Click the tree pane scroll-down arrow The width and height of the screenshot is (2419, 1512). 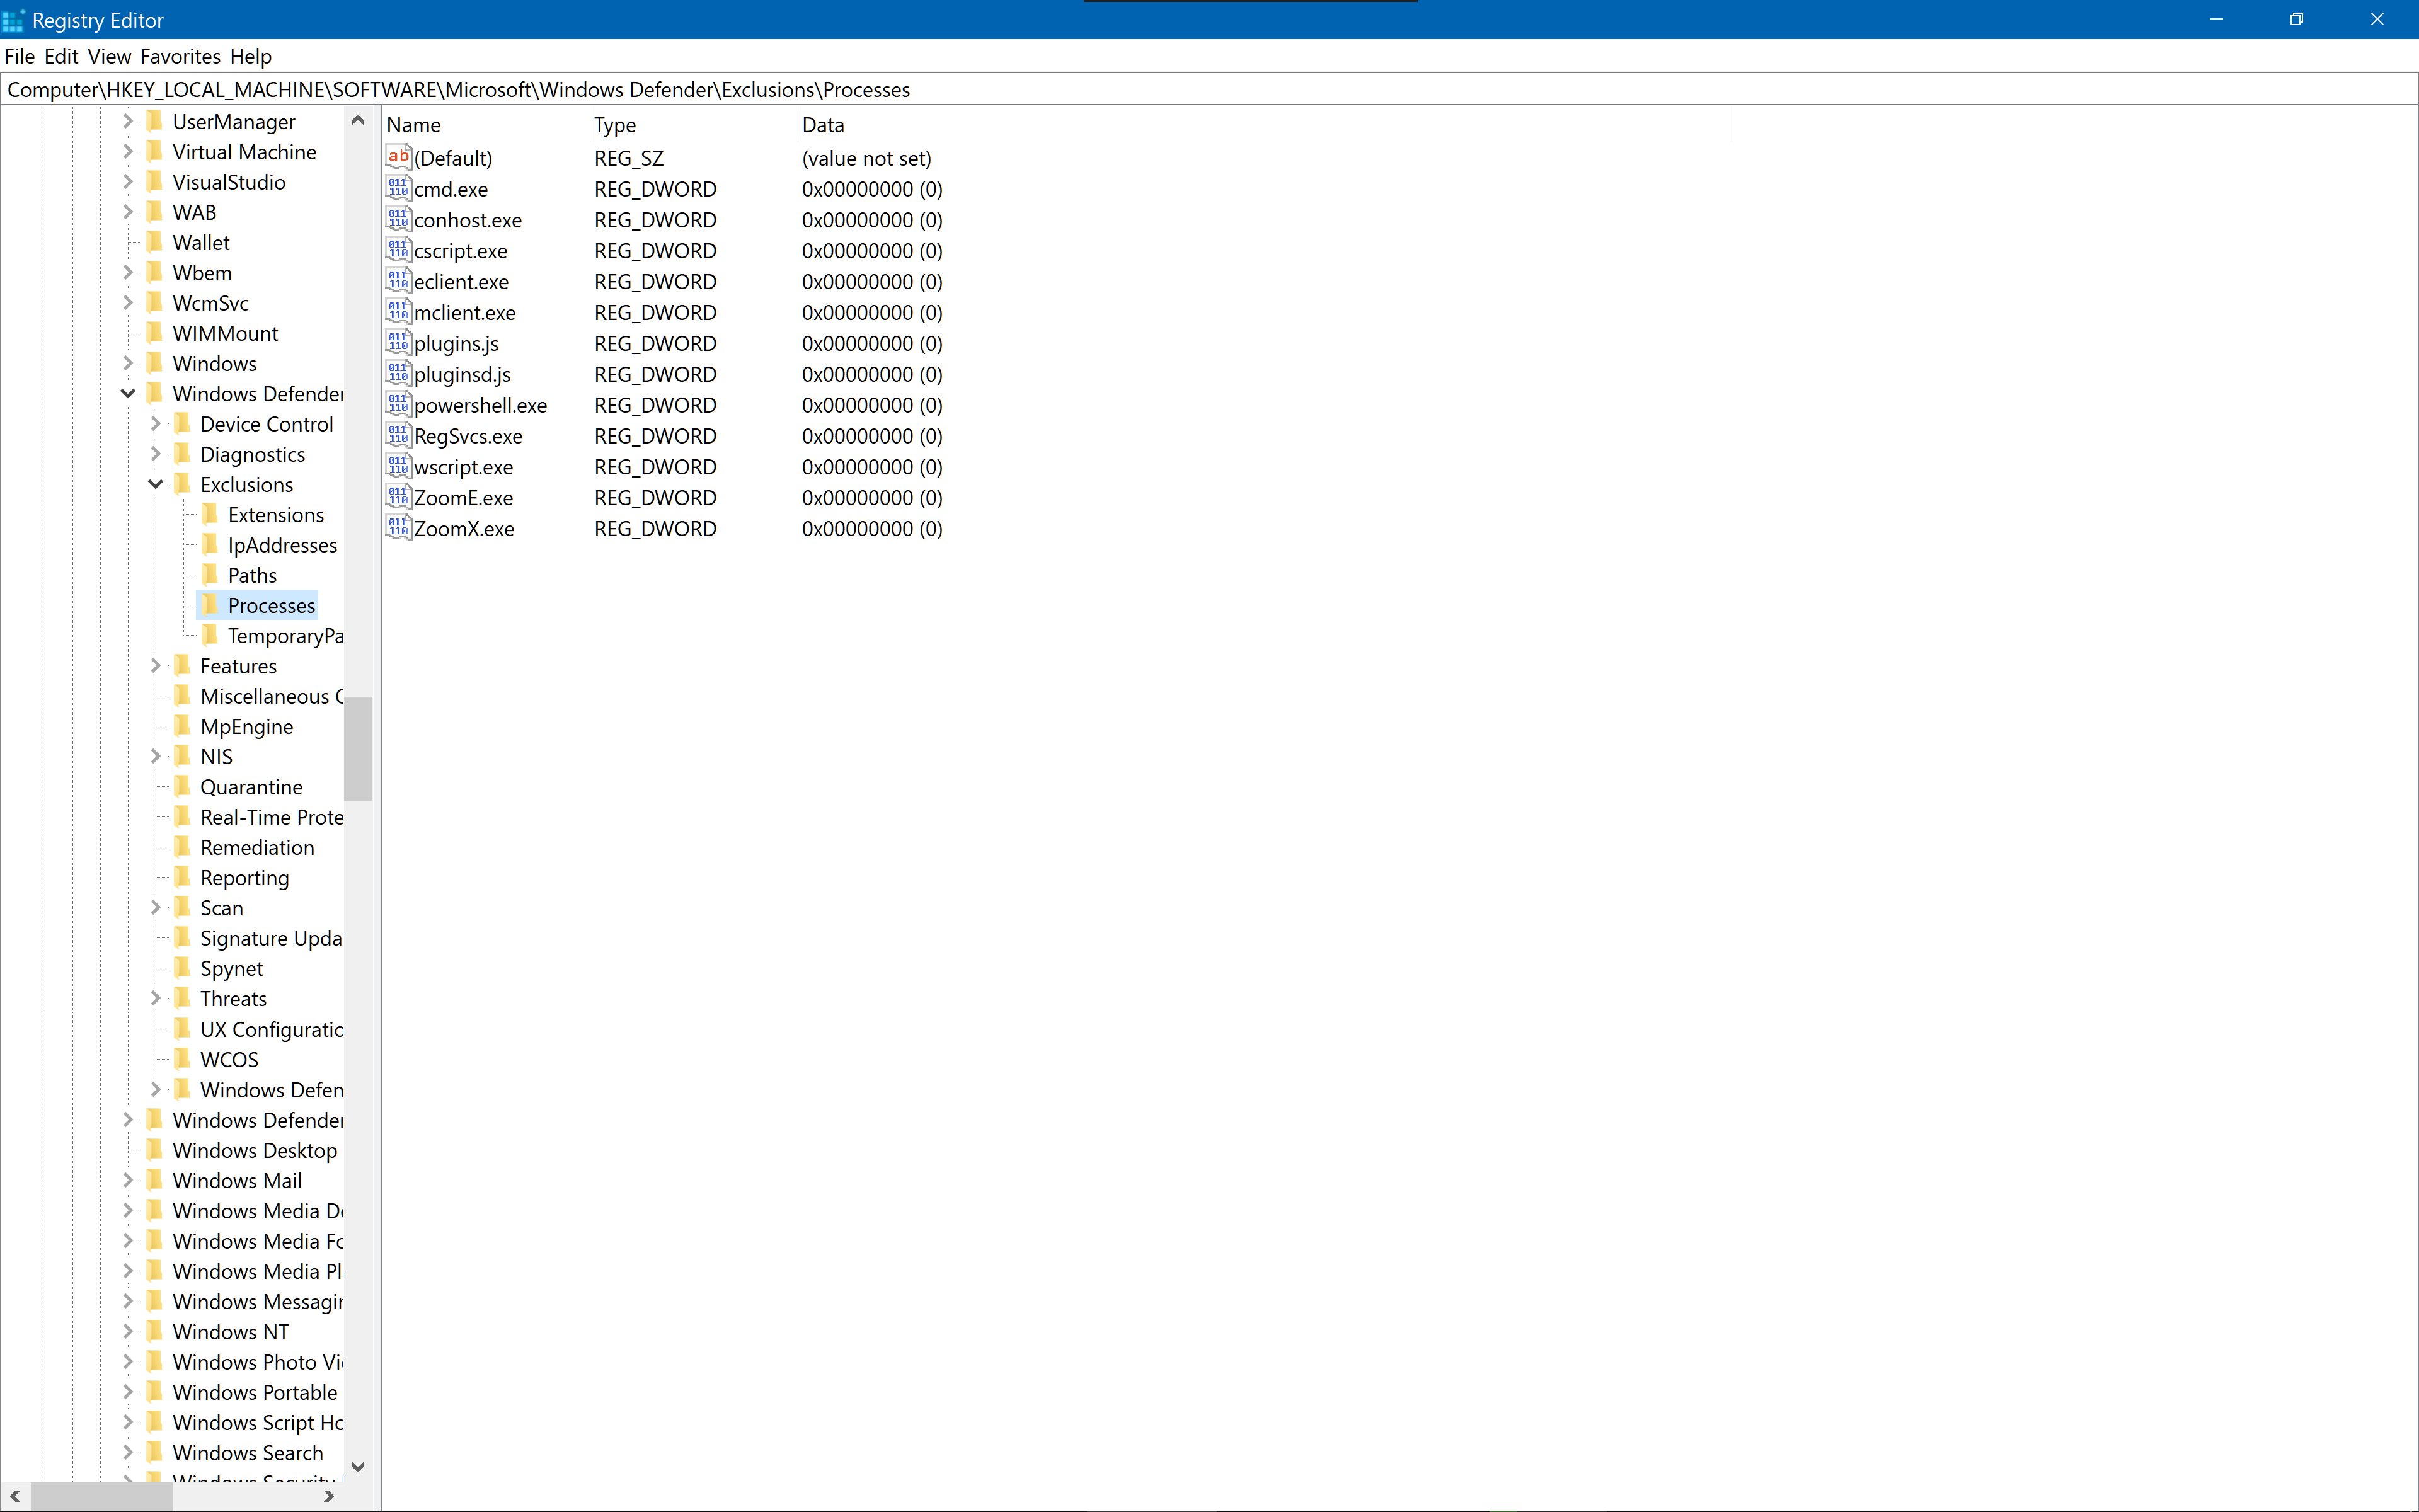click(358, 1467)
